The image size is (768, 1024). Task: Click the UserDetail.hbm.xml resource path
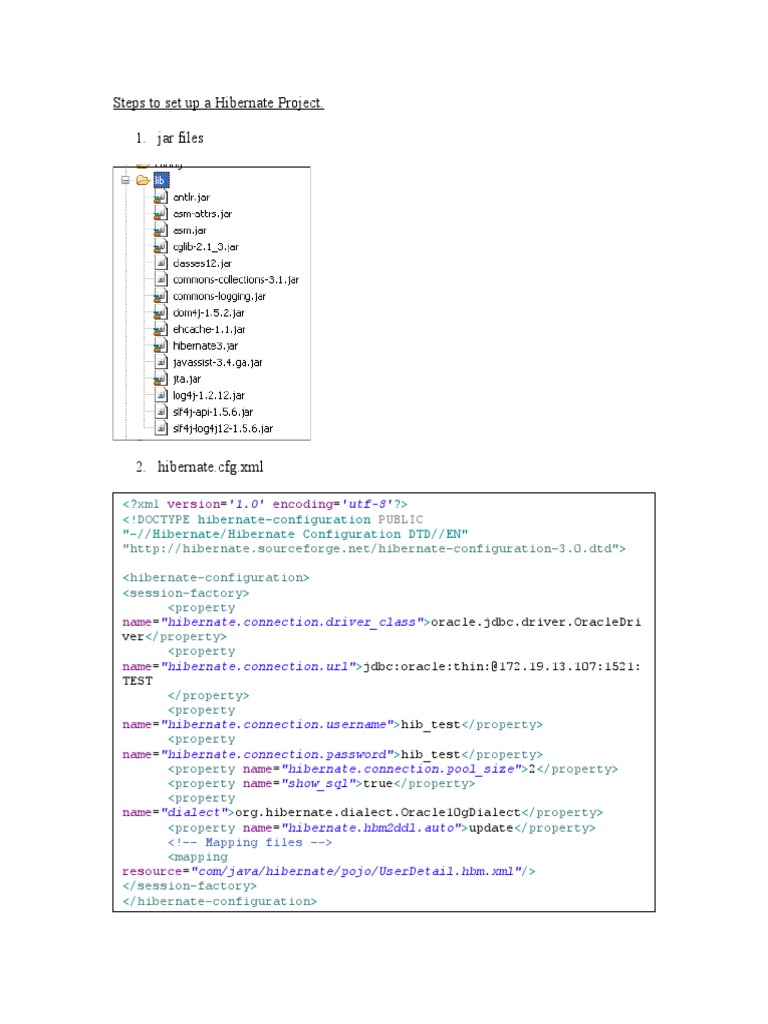point(355,871)
